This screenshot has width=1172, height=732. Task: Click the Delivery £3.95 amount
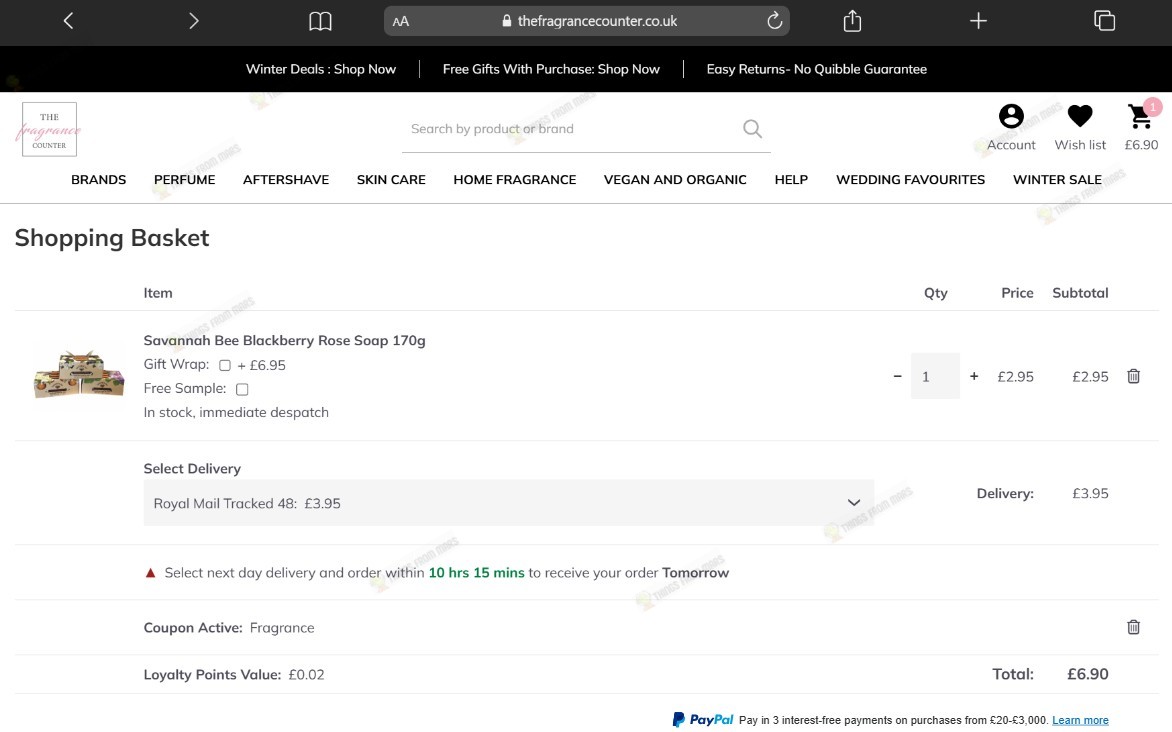click(x=1090, y=493)
